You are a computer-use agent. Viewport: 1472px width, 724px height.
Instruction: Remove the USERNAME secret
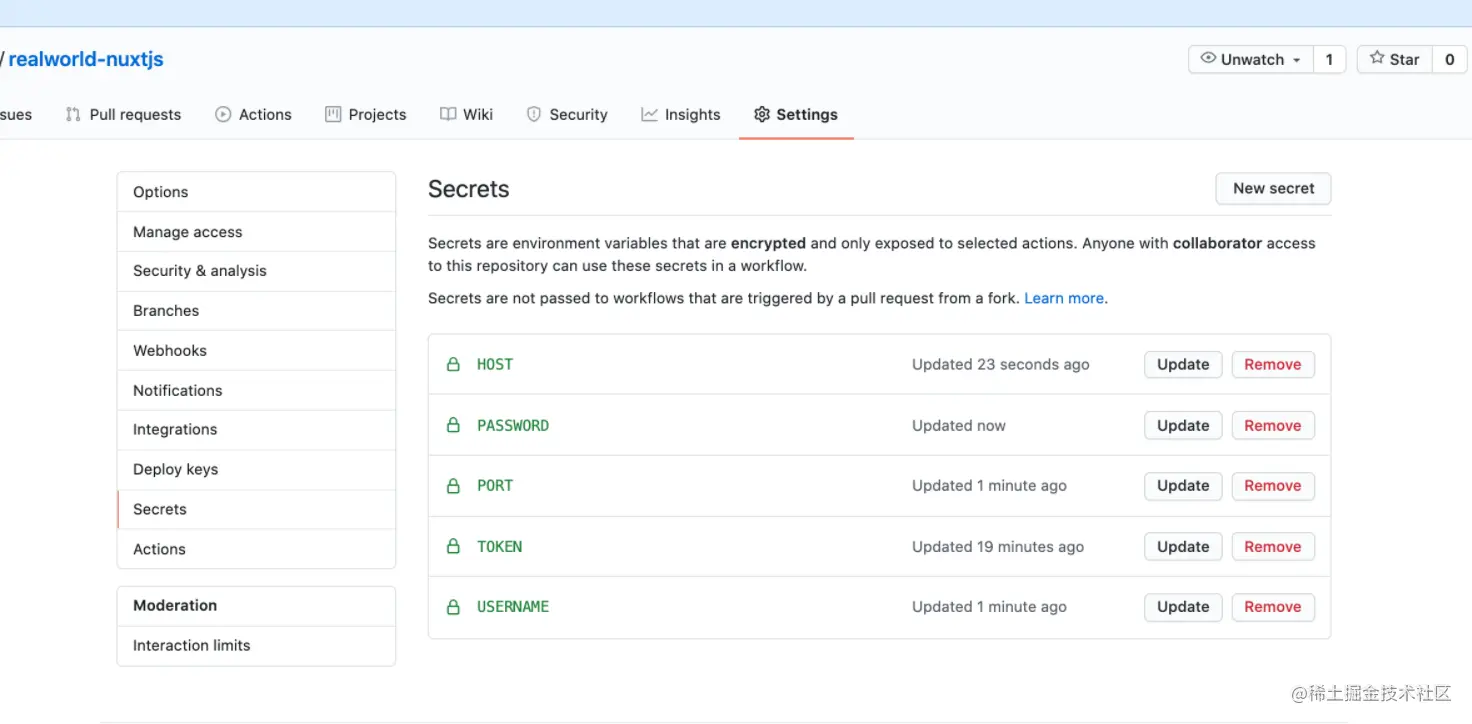click(x=1272, y=607)
